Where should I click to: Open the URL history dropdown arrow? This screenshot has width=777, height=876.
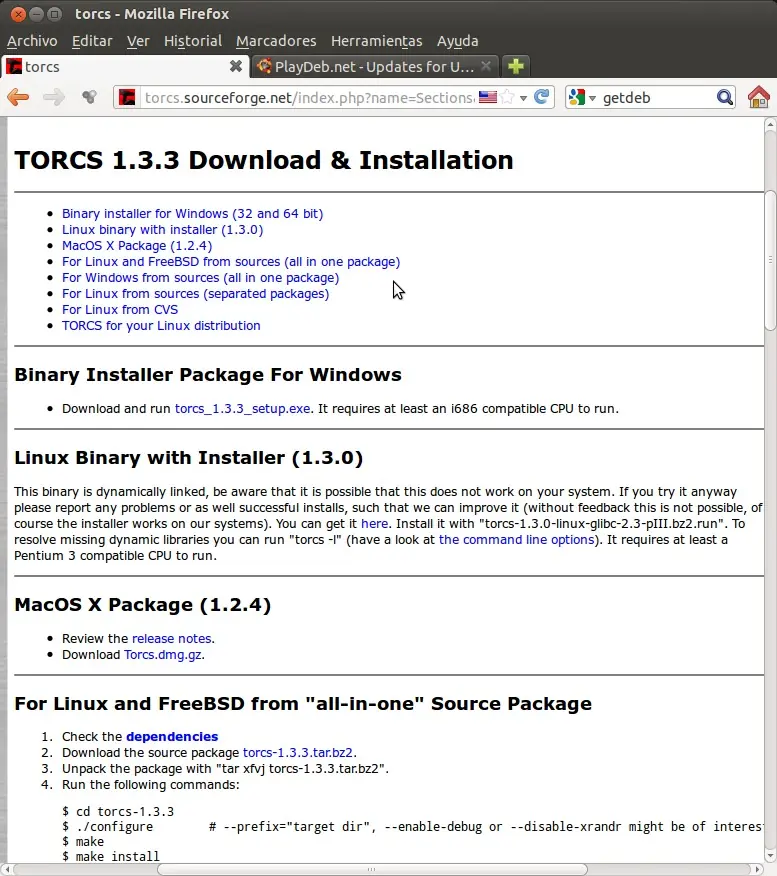tap(523, 98)
